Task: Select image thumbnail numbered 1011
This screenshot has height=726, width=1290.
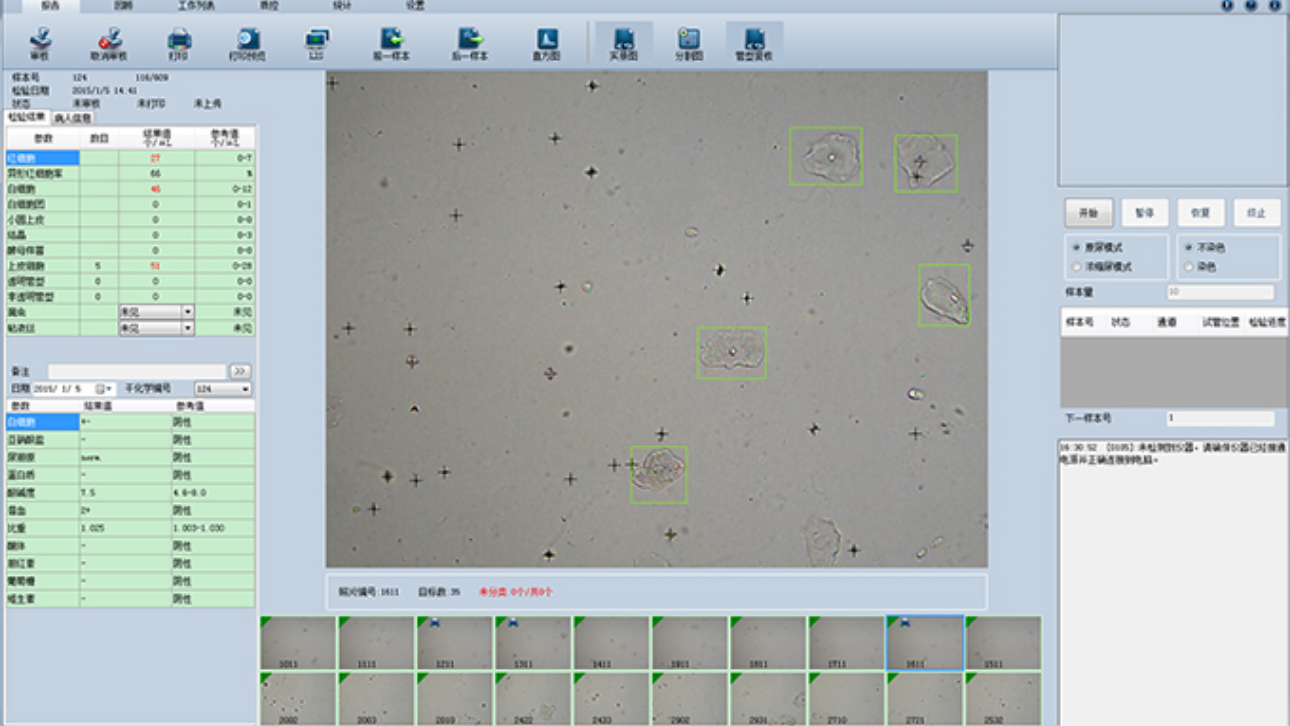Action: [x=298, y=643]
